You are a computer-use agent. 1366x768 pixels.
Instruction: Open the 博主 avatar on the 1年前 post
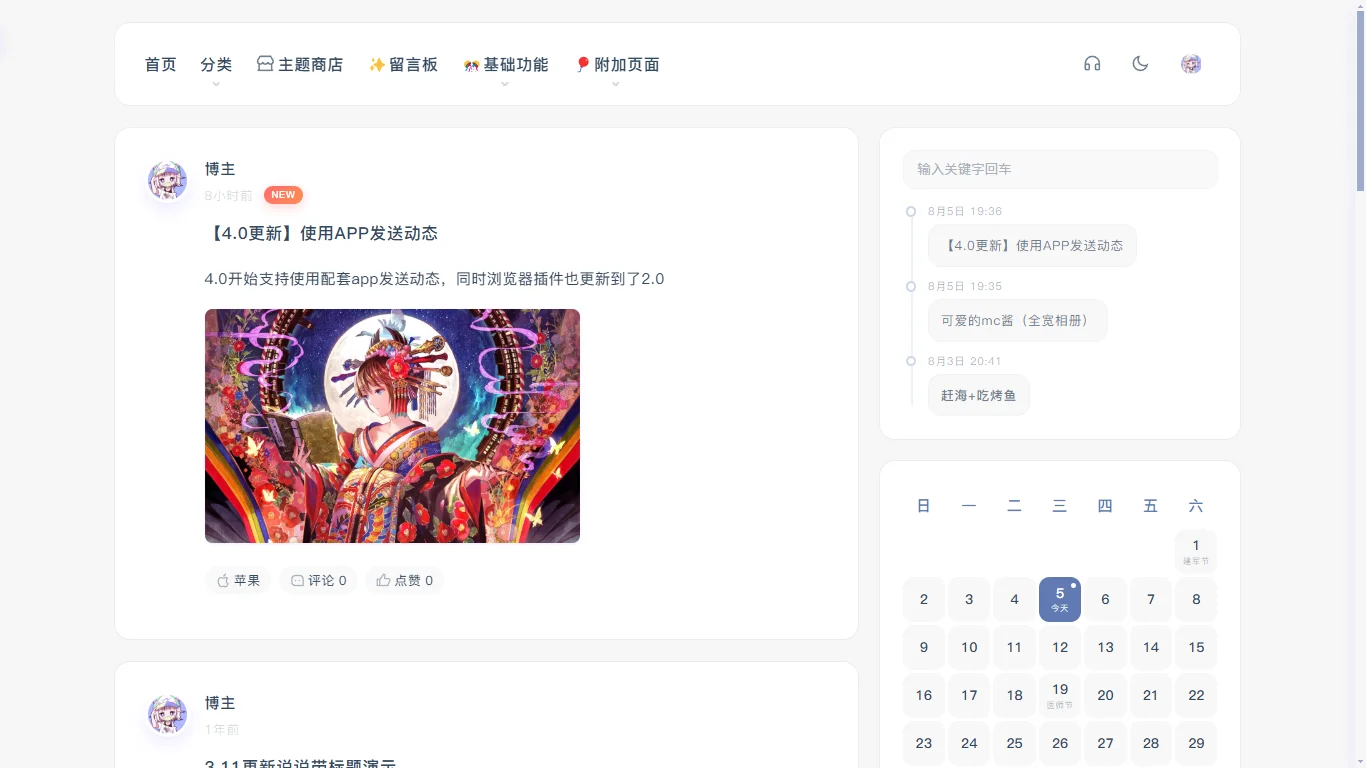pos(168,714)
